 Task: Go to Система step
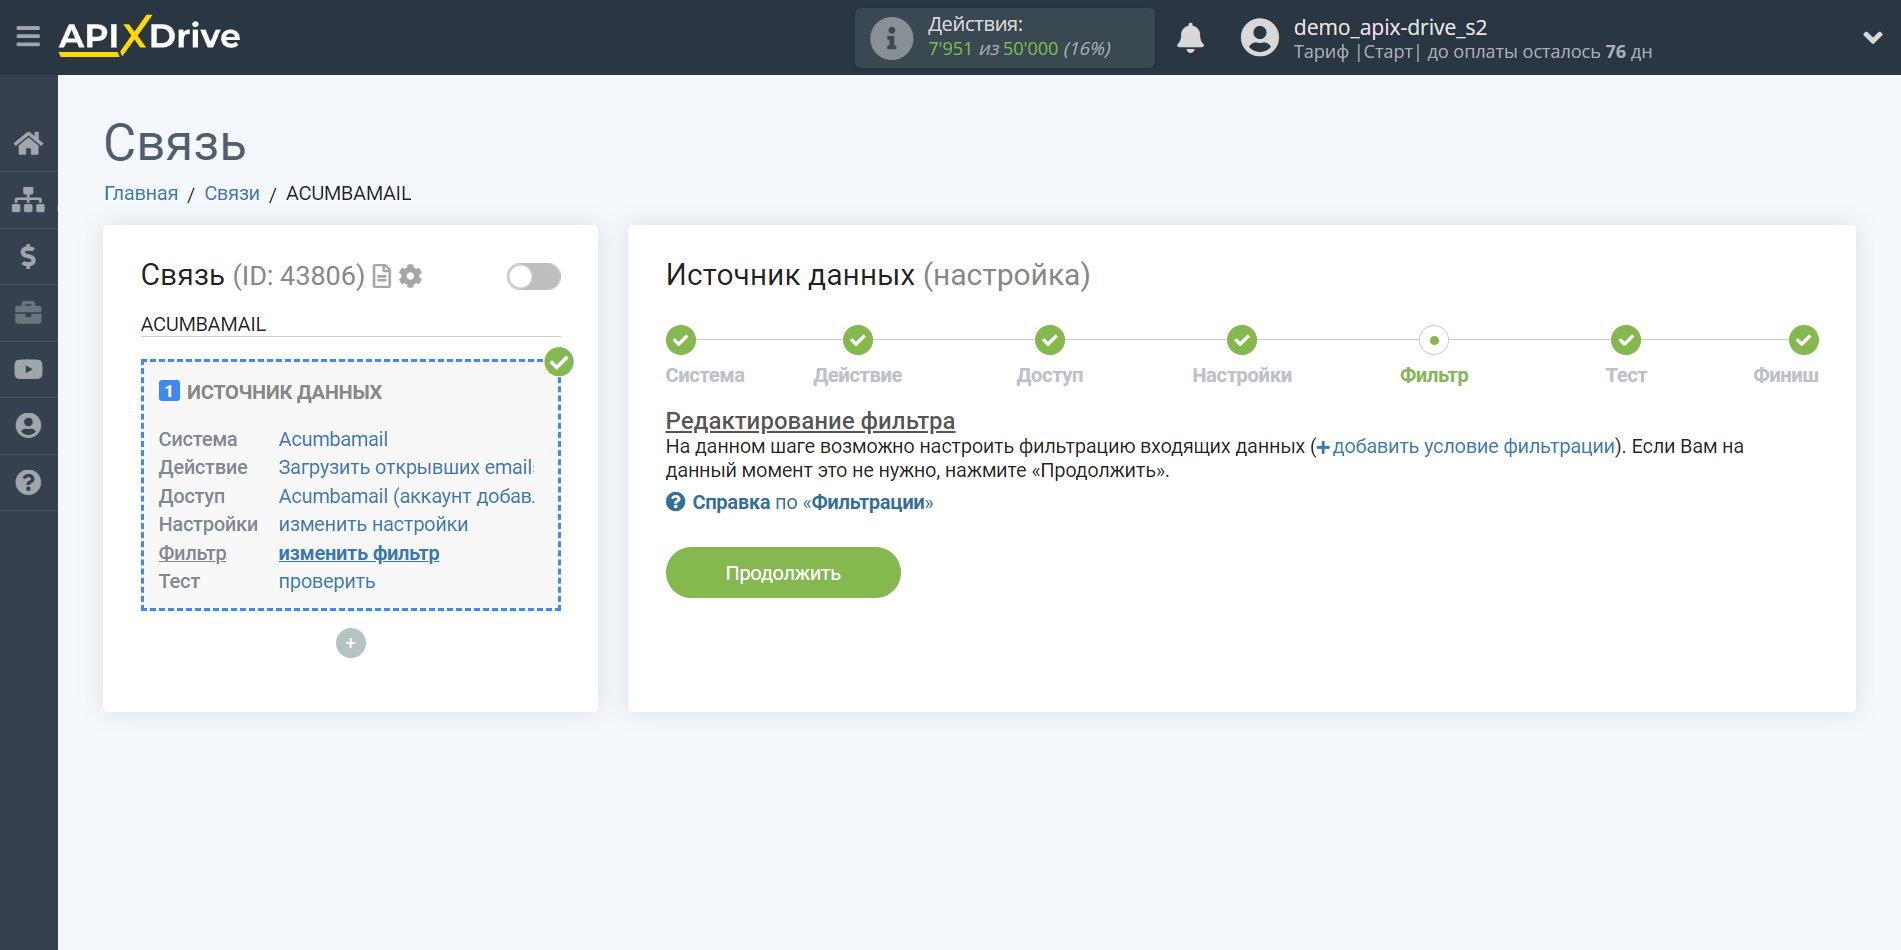(681, 340)
